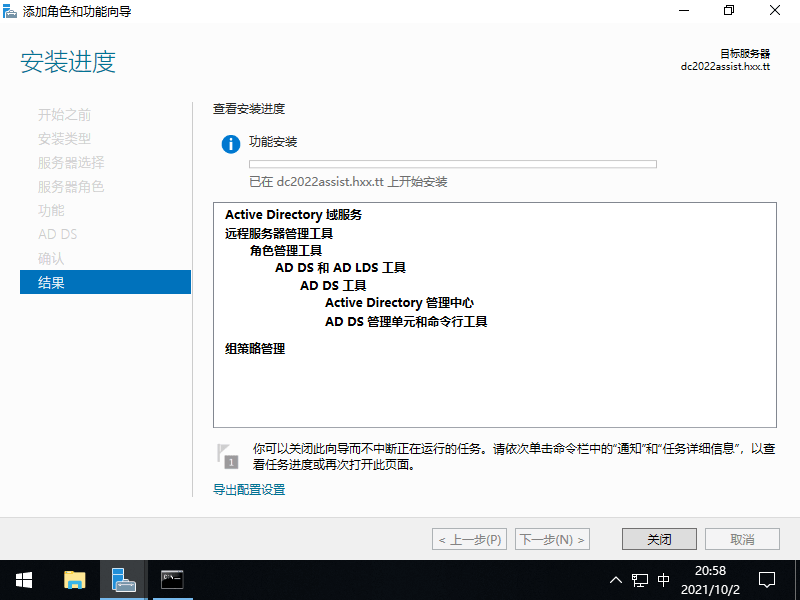Click AD DS 管理单元和命令行工具 entry

[406, 322]
